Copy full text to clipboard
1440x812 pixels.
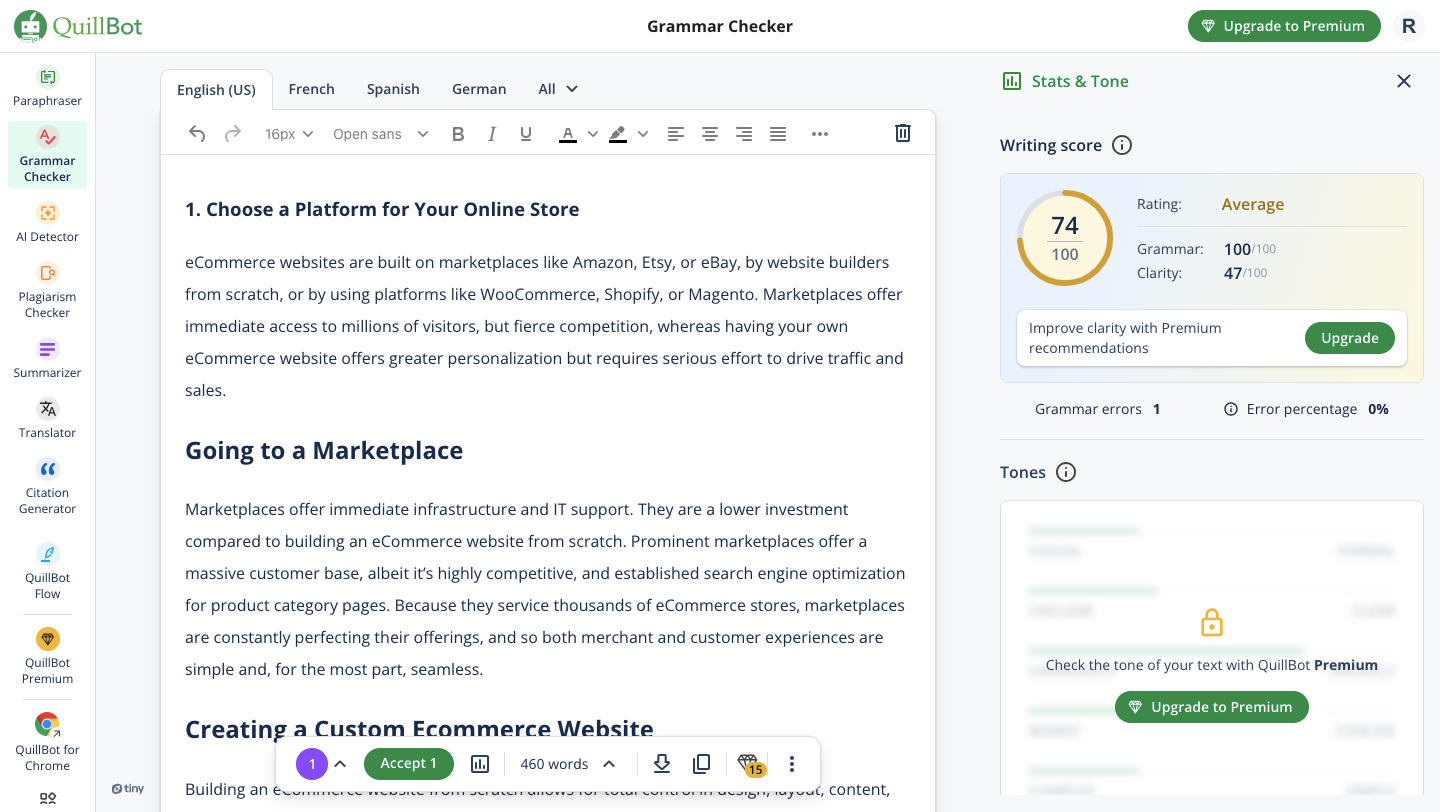point(702,764)
